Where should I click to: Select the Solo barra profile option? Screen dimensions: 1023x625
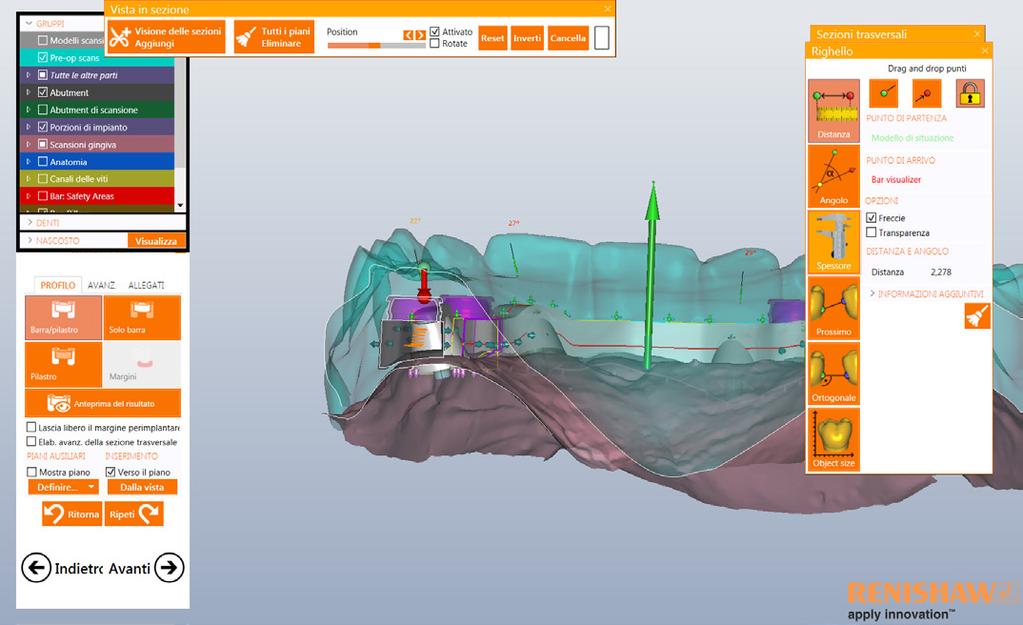click(142, 317)
